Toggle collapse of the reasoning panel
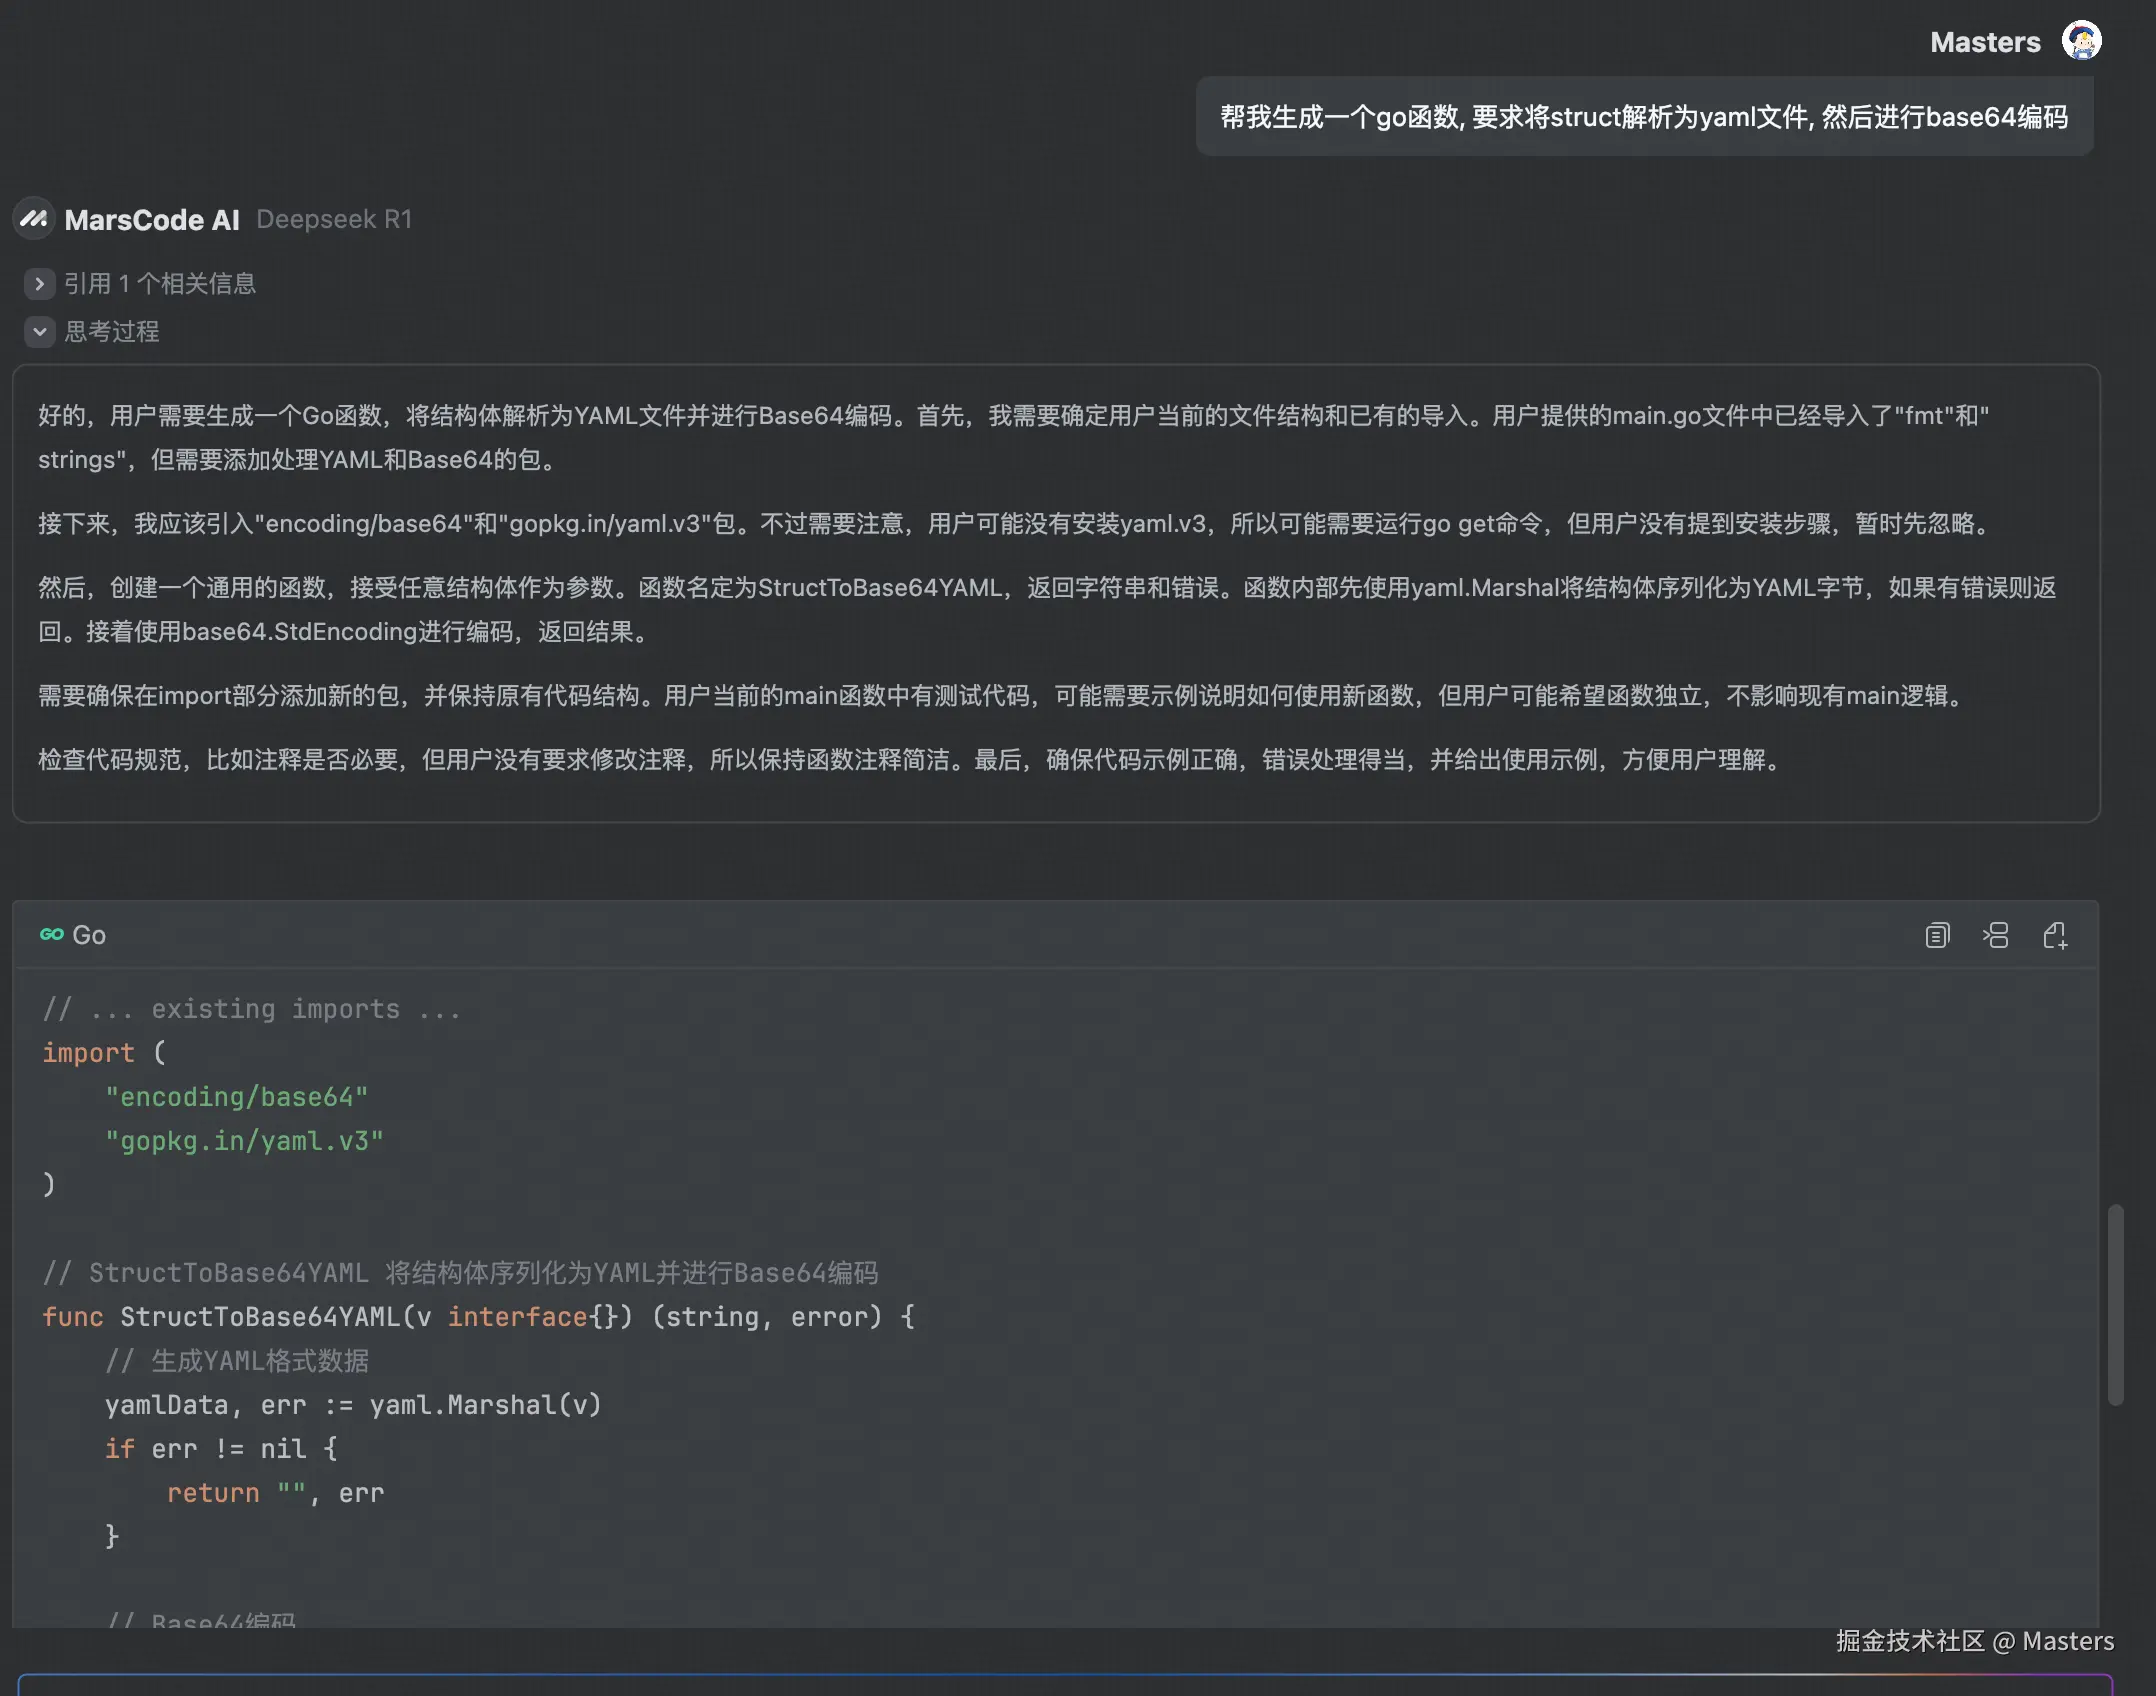2156x1696 pixels. 39,331
